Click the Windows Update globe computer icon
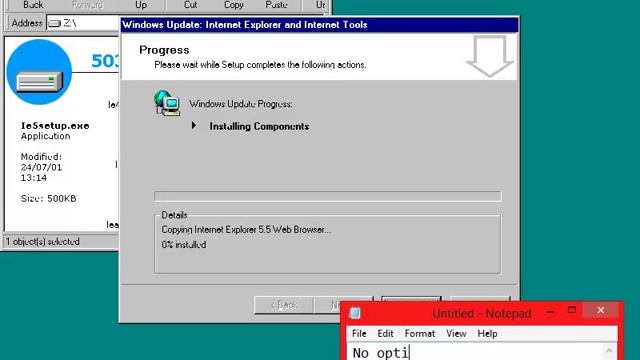The height and width of the screenshot is (360, 640). 167,103
